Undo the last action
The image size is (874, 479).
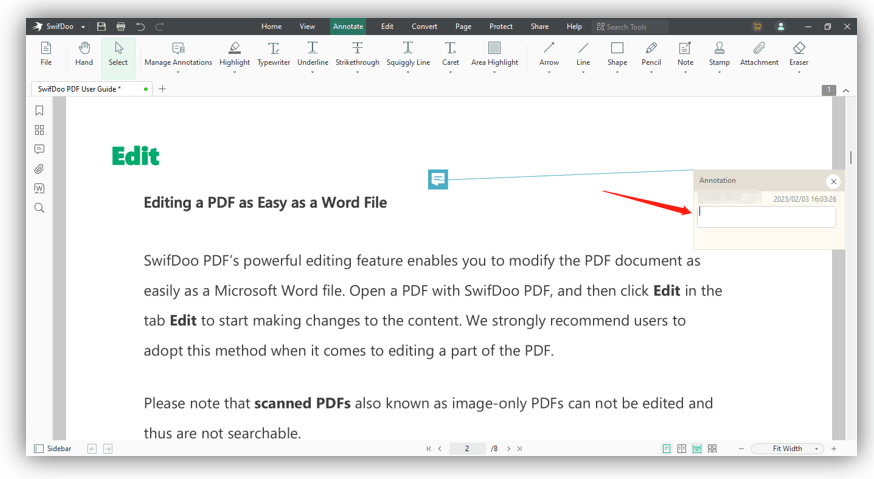pos(140,26)
